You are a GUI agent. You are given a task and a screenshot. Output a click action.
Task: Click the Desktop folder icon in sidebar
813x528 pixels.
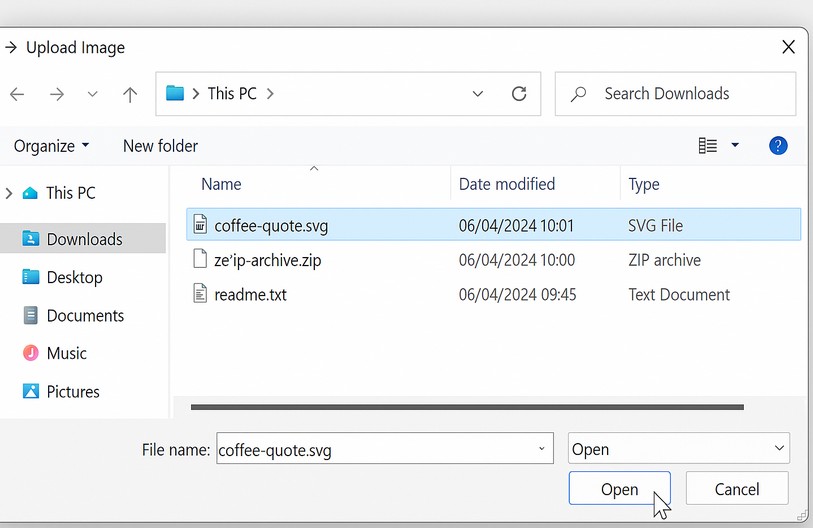click(x=31, y=276)
